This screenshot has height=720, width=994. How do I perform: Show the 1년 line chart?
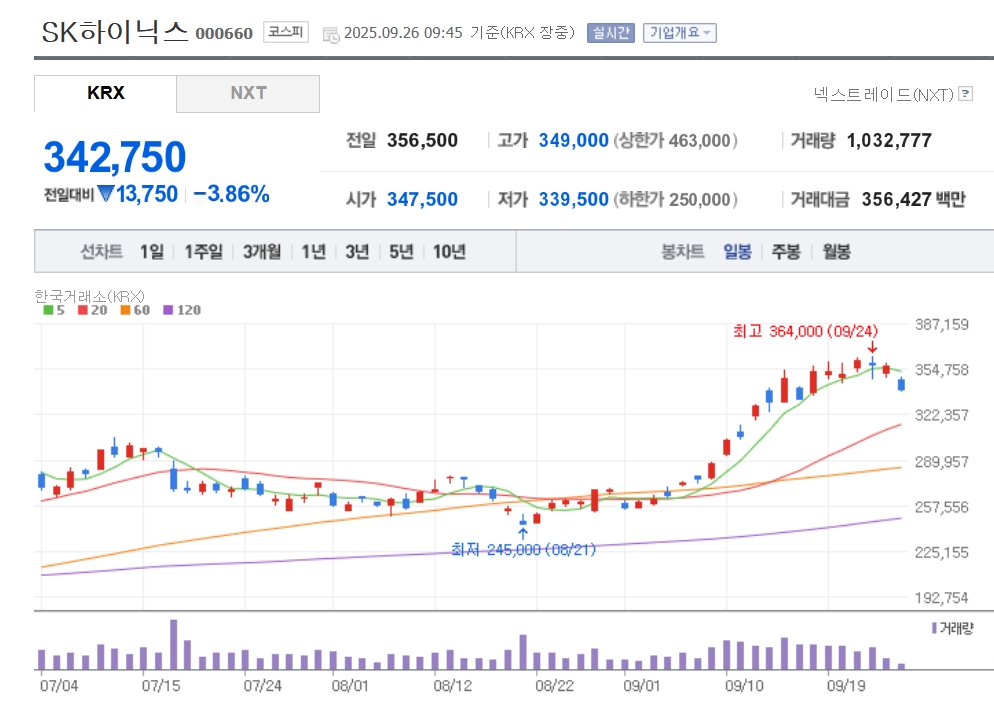pos(314,252)
